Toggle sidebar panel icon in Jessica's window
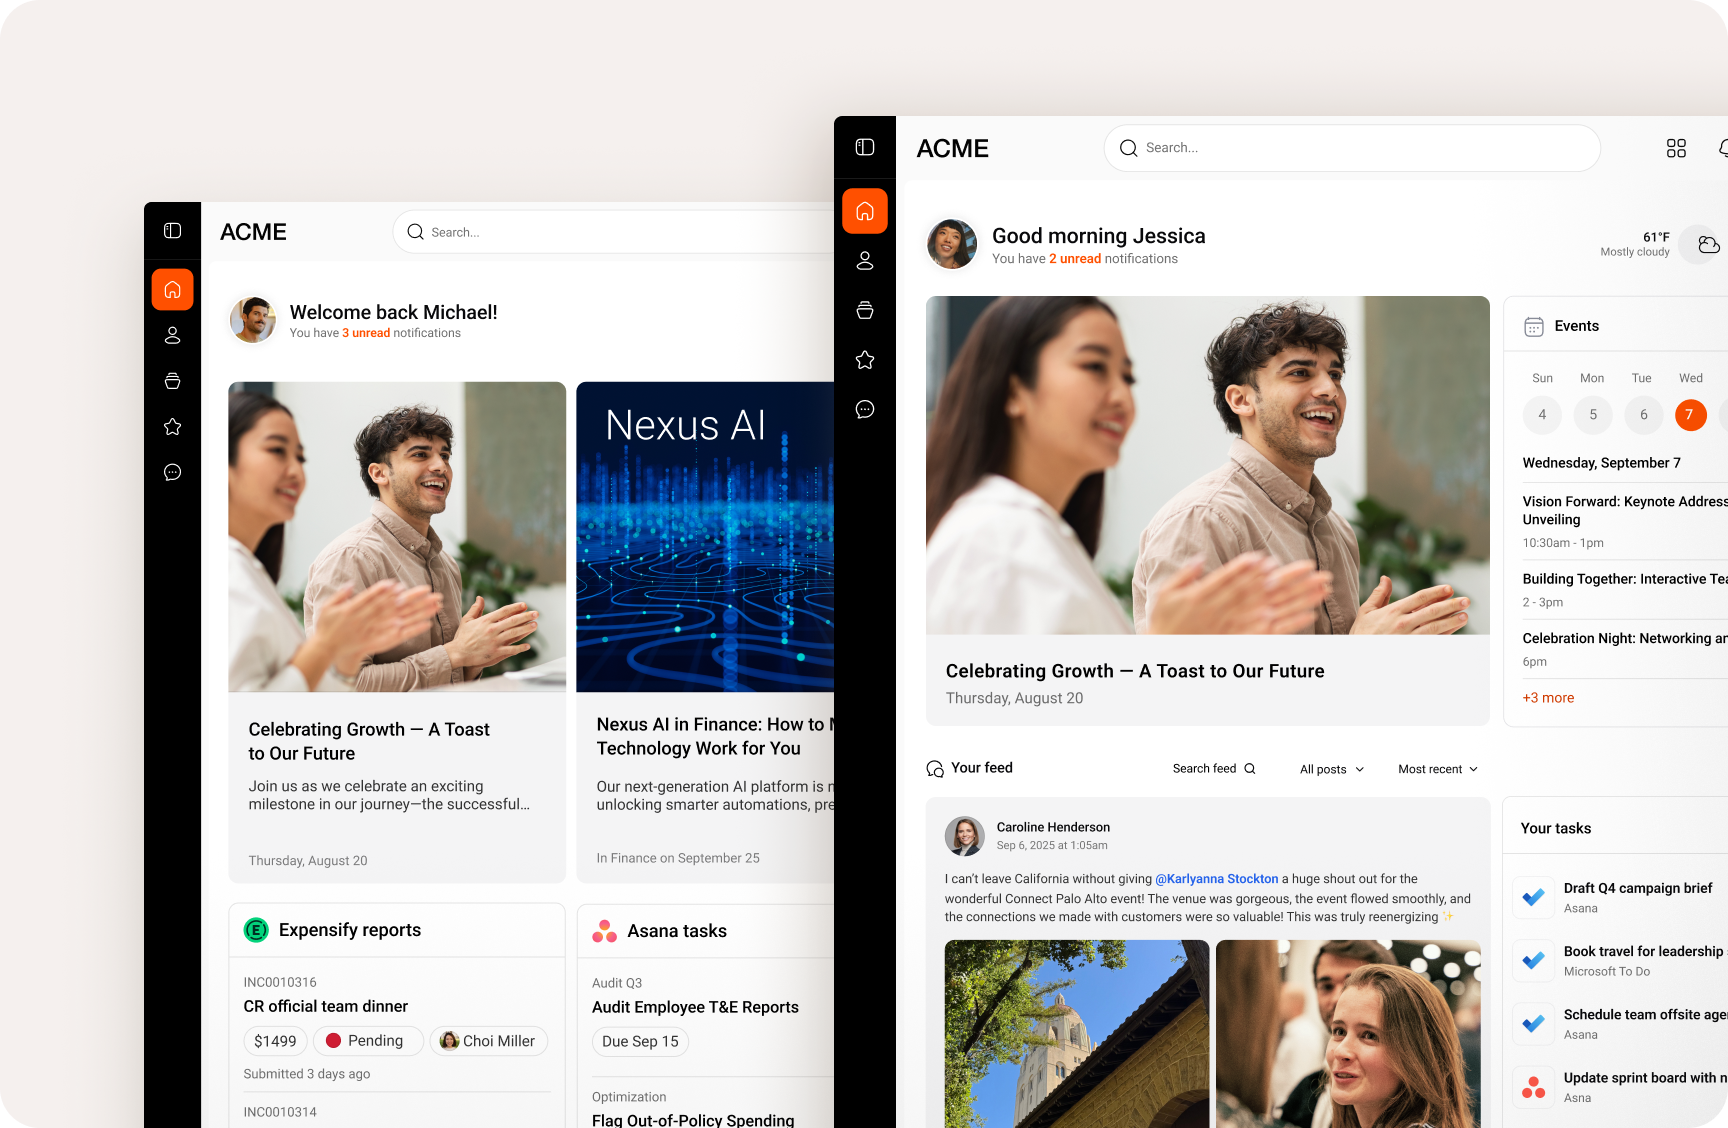Screen dimensions: 1728x1128 tap(865, 147)
